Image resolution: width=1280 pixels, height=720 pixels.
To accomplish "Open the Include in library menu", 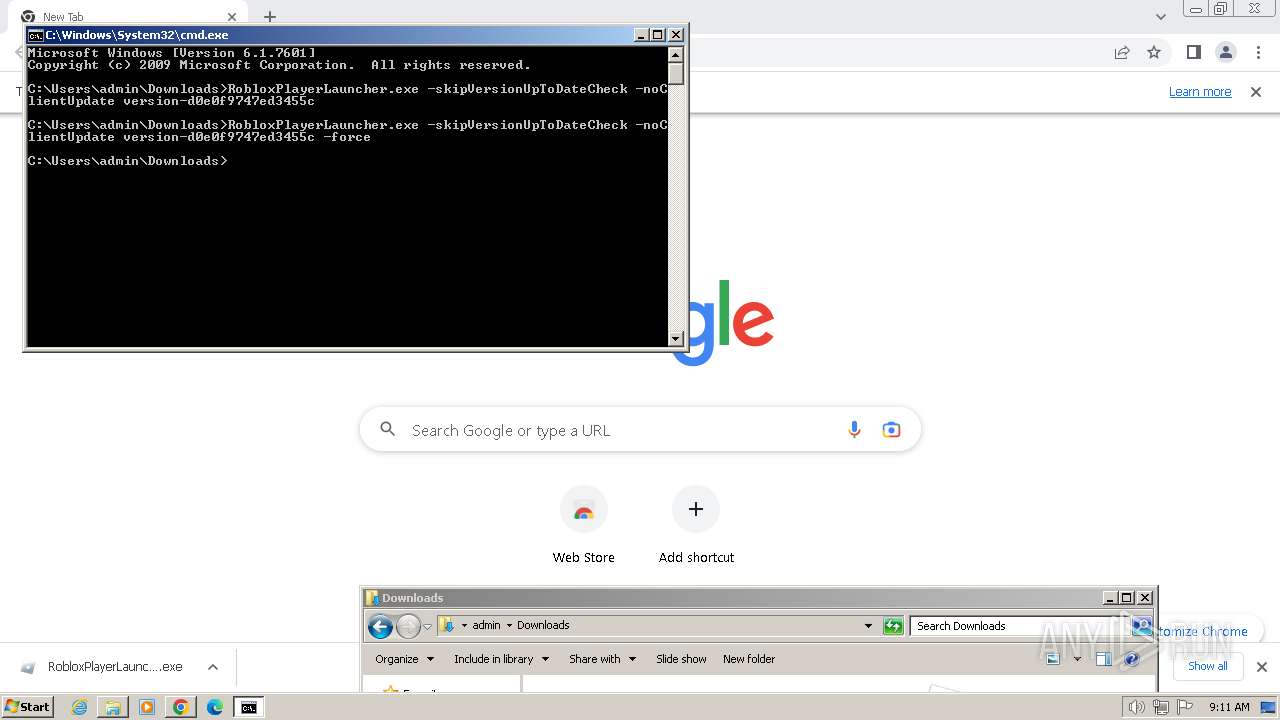I will 501,659.
